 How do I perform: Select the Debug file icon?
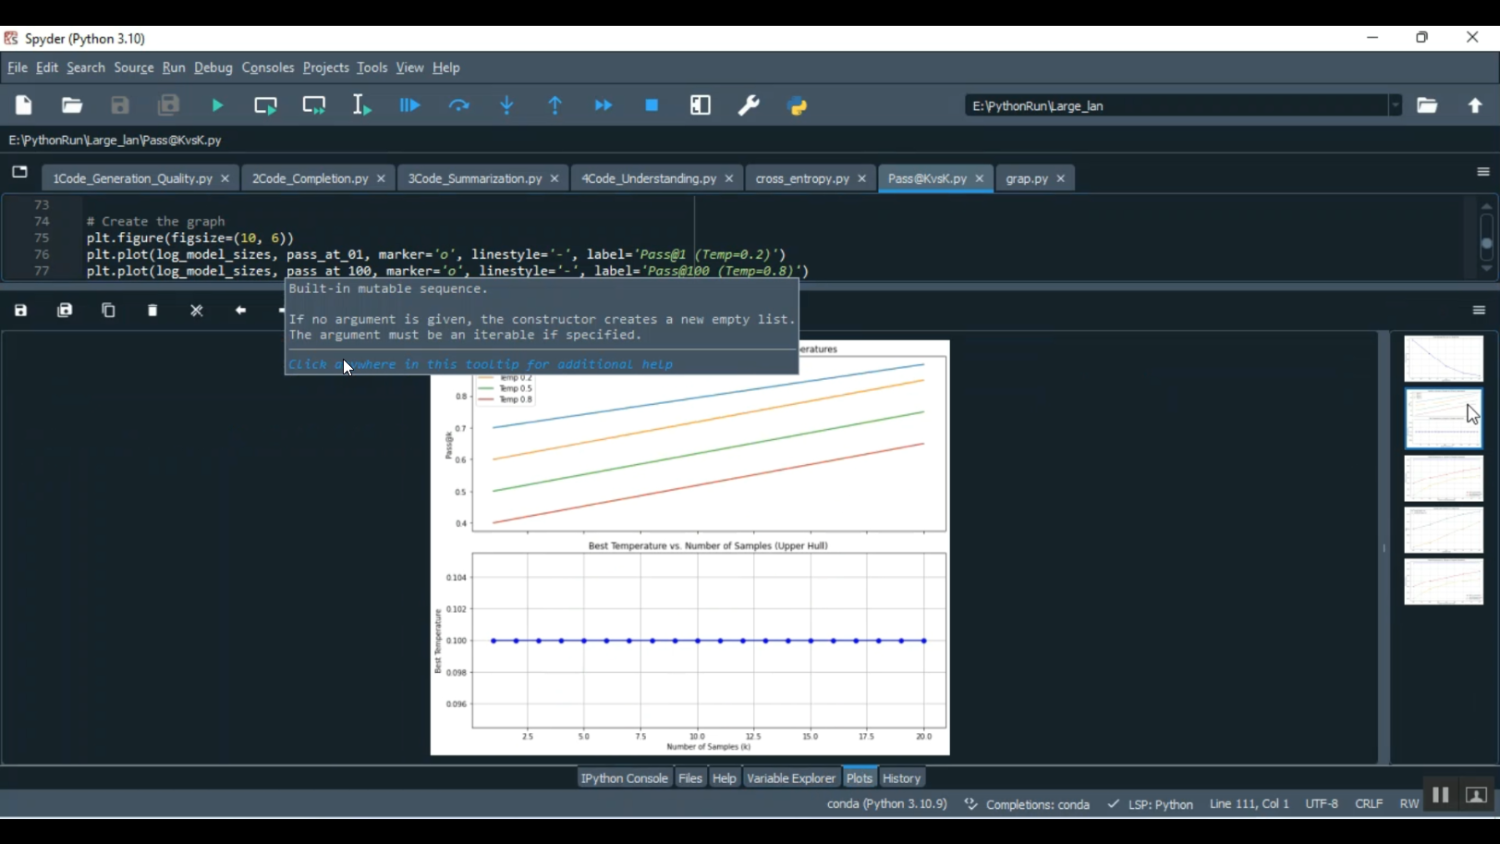(x=409, y=105)
